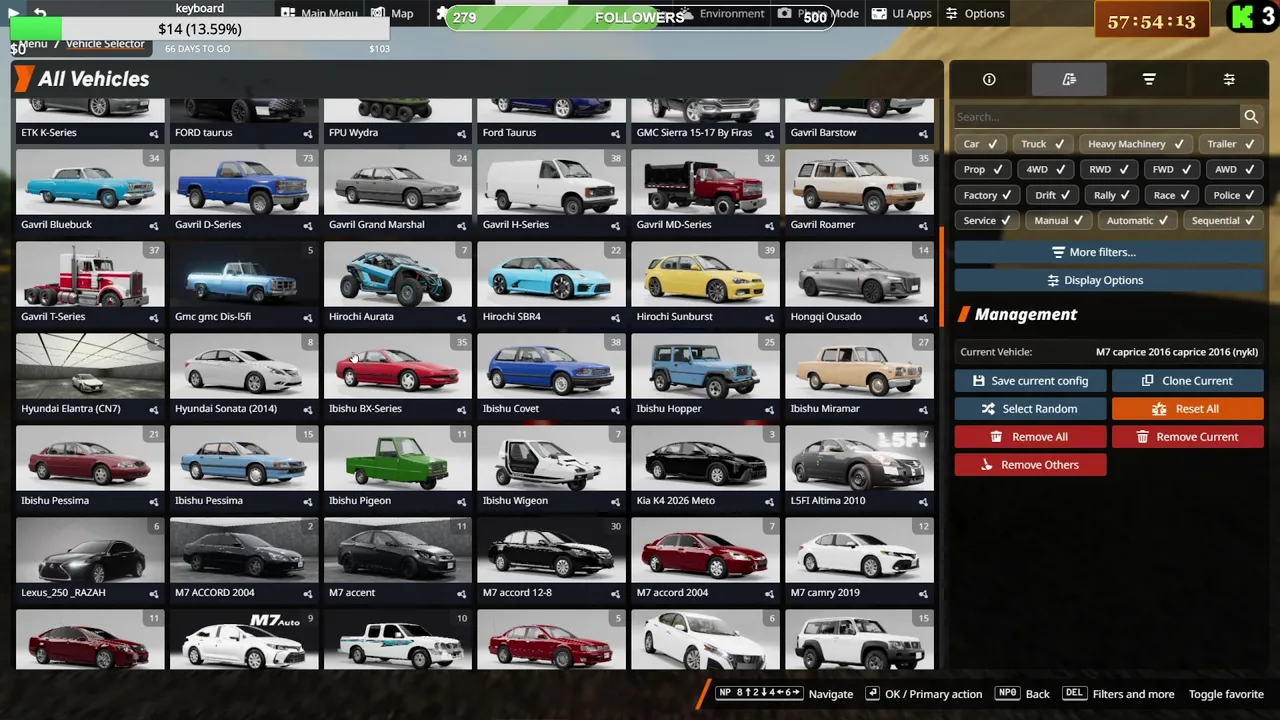Click Remove All button
This screenshot has height=720, width=1280.
[1030, 437]
